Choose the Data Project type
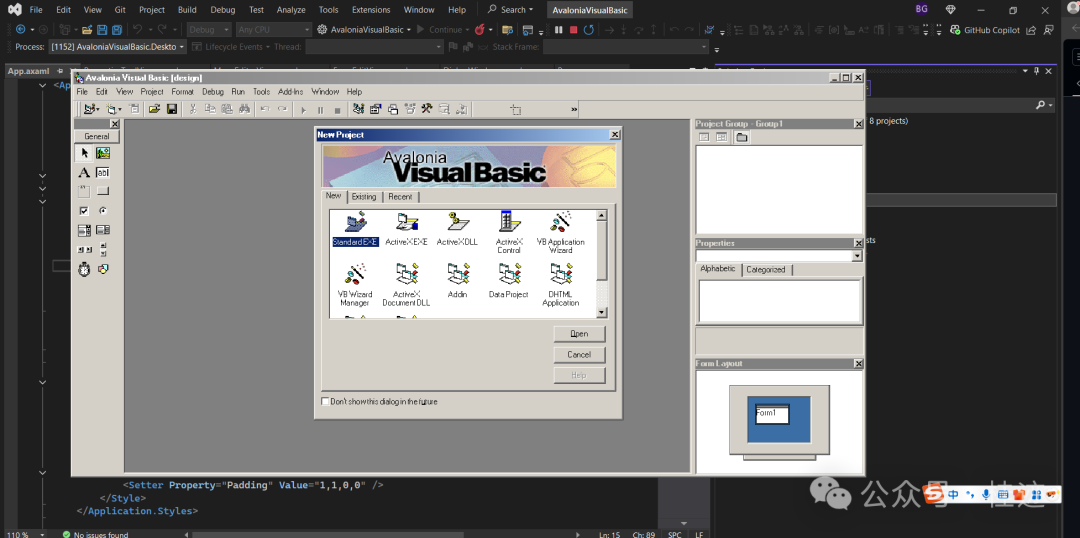This screenshot has height=538, width=1080. (x=509, y=281)
